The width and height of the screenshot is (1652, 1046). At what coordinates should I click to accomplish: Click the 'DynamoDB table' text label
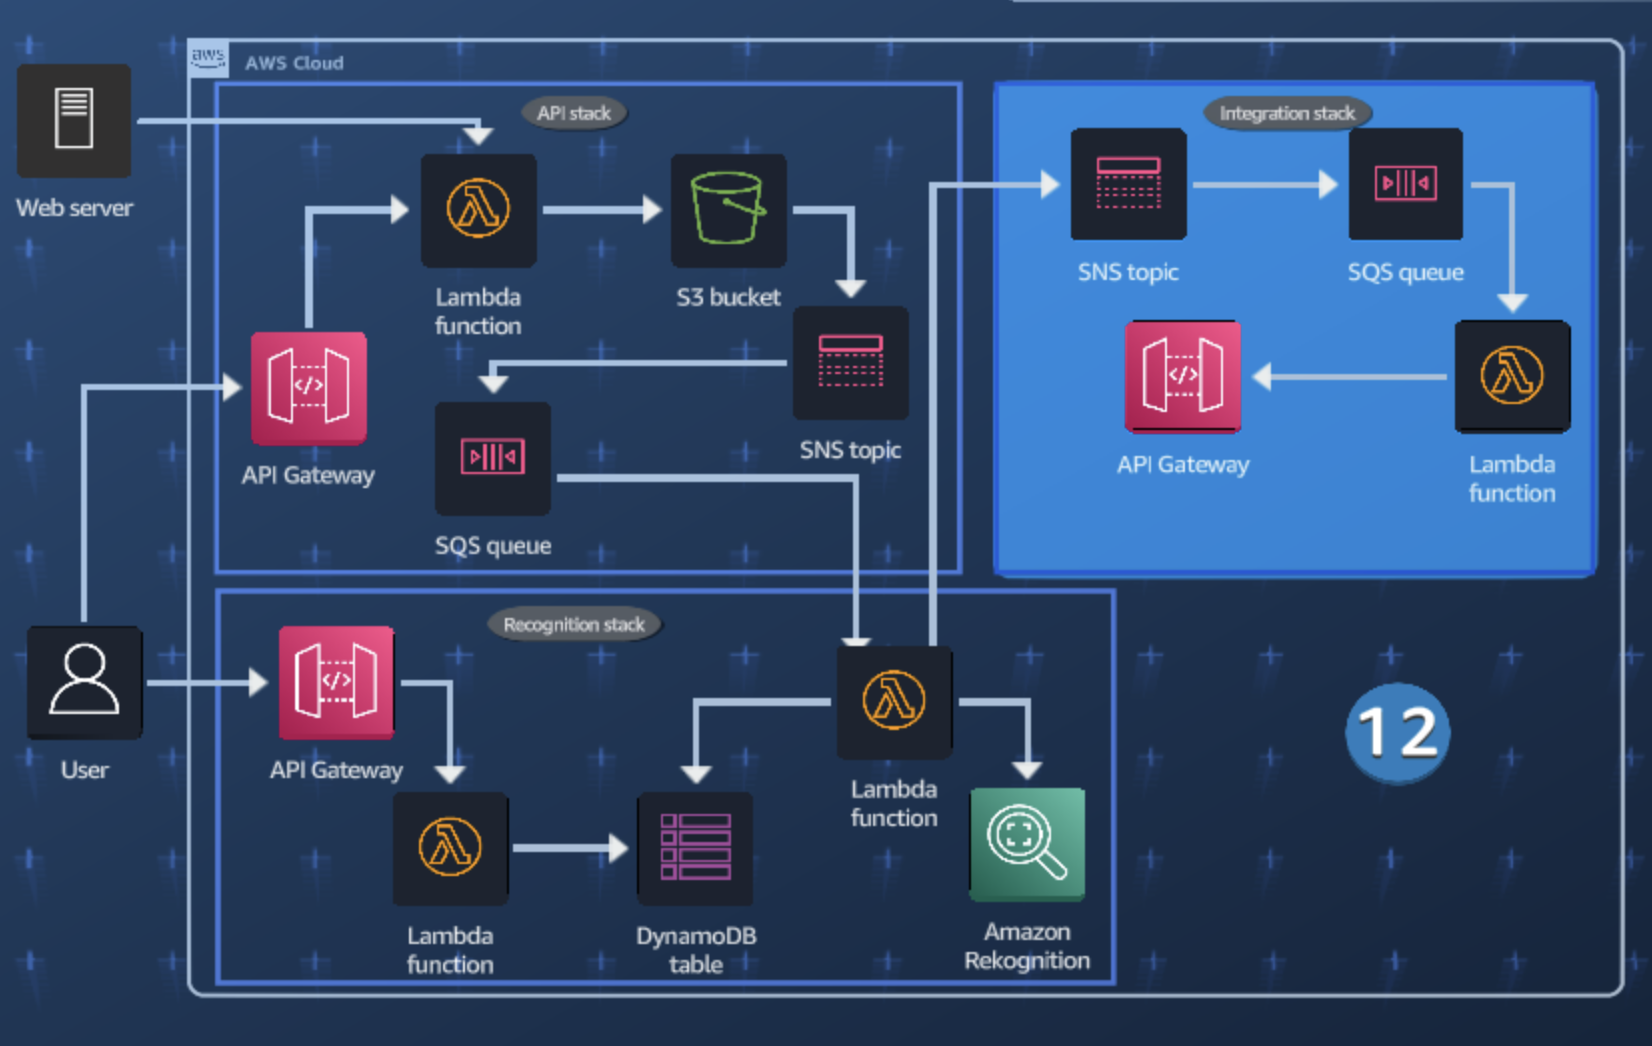point(696,950)
